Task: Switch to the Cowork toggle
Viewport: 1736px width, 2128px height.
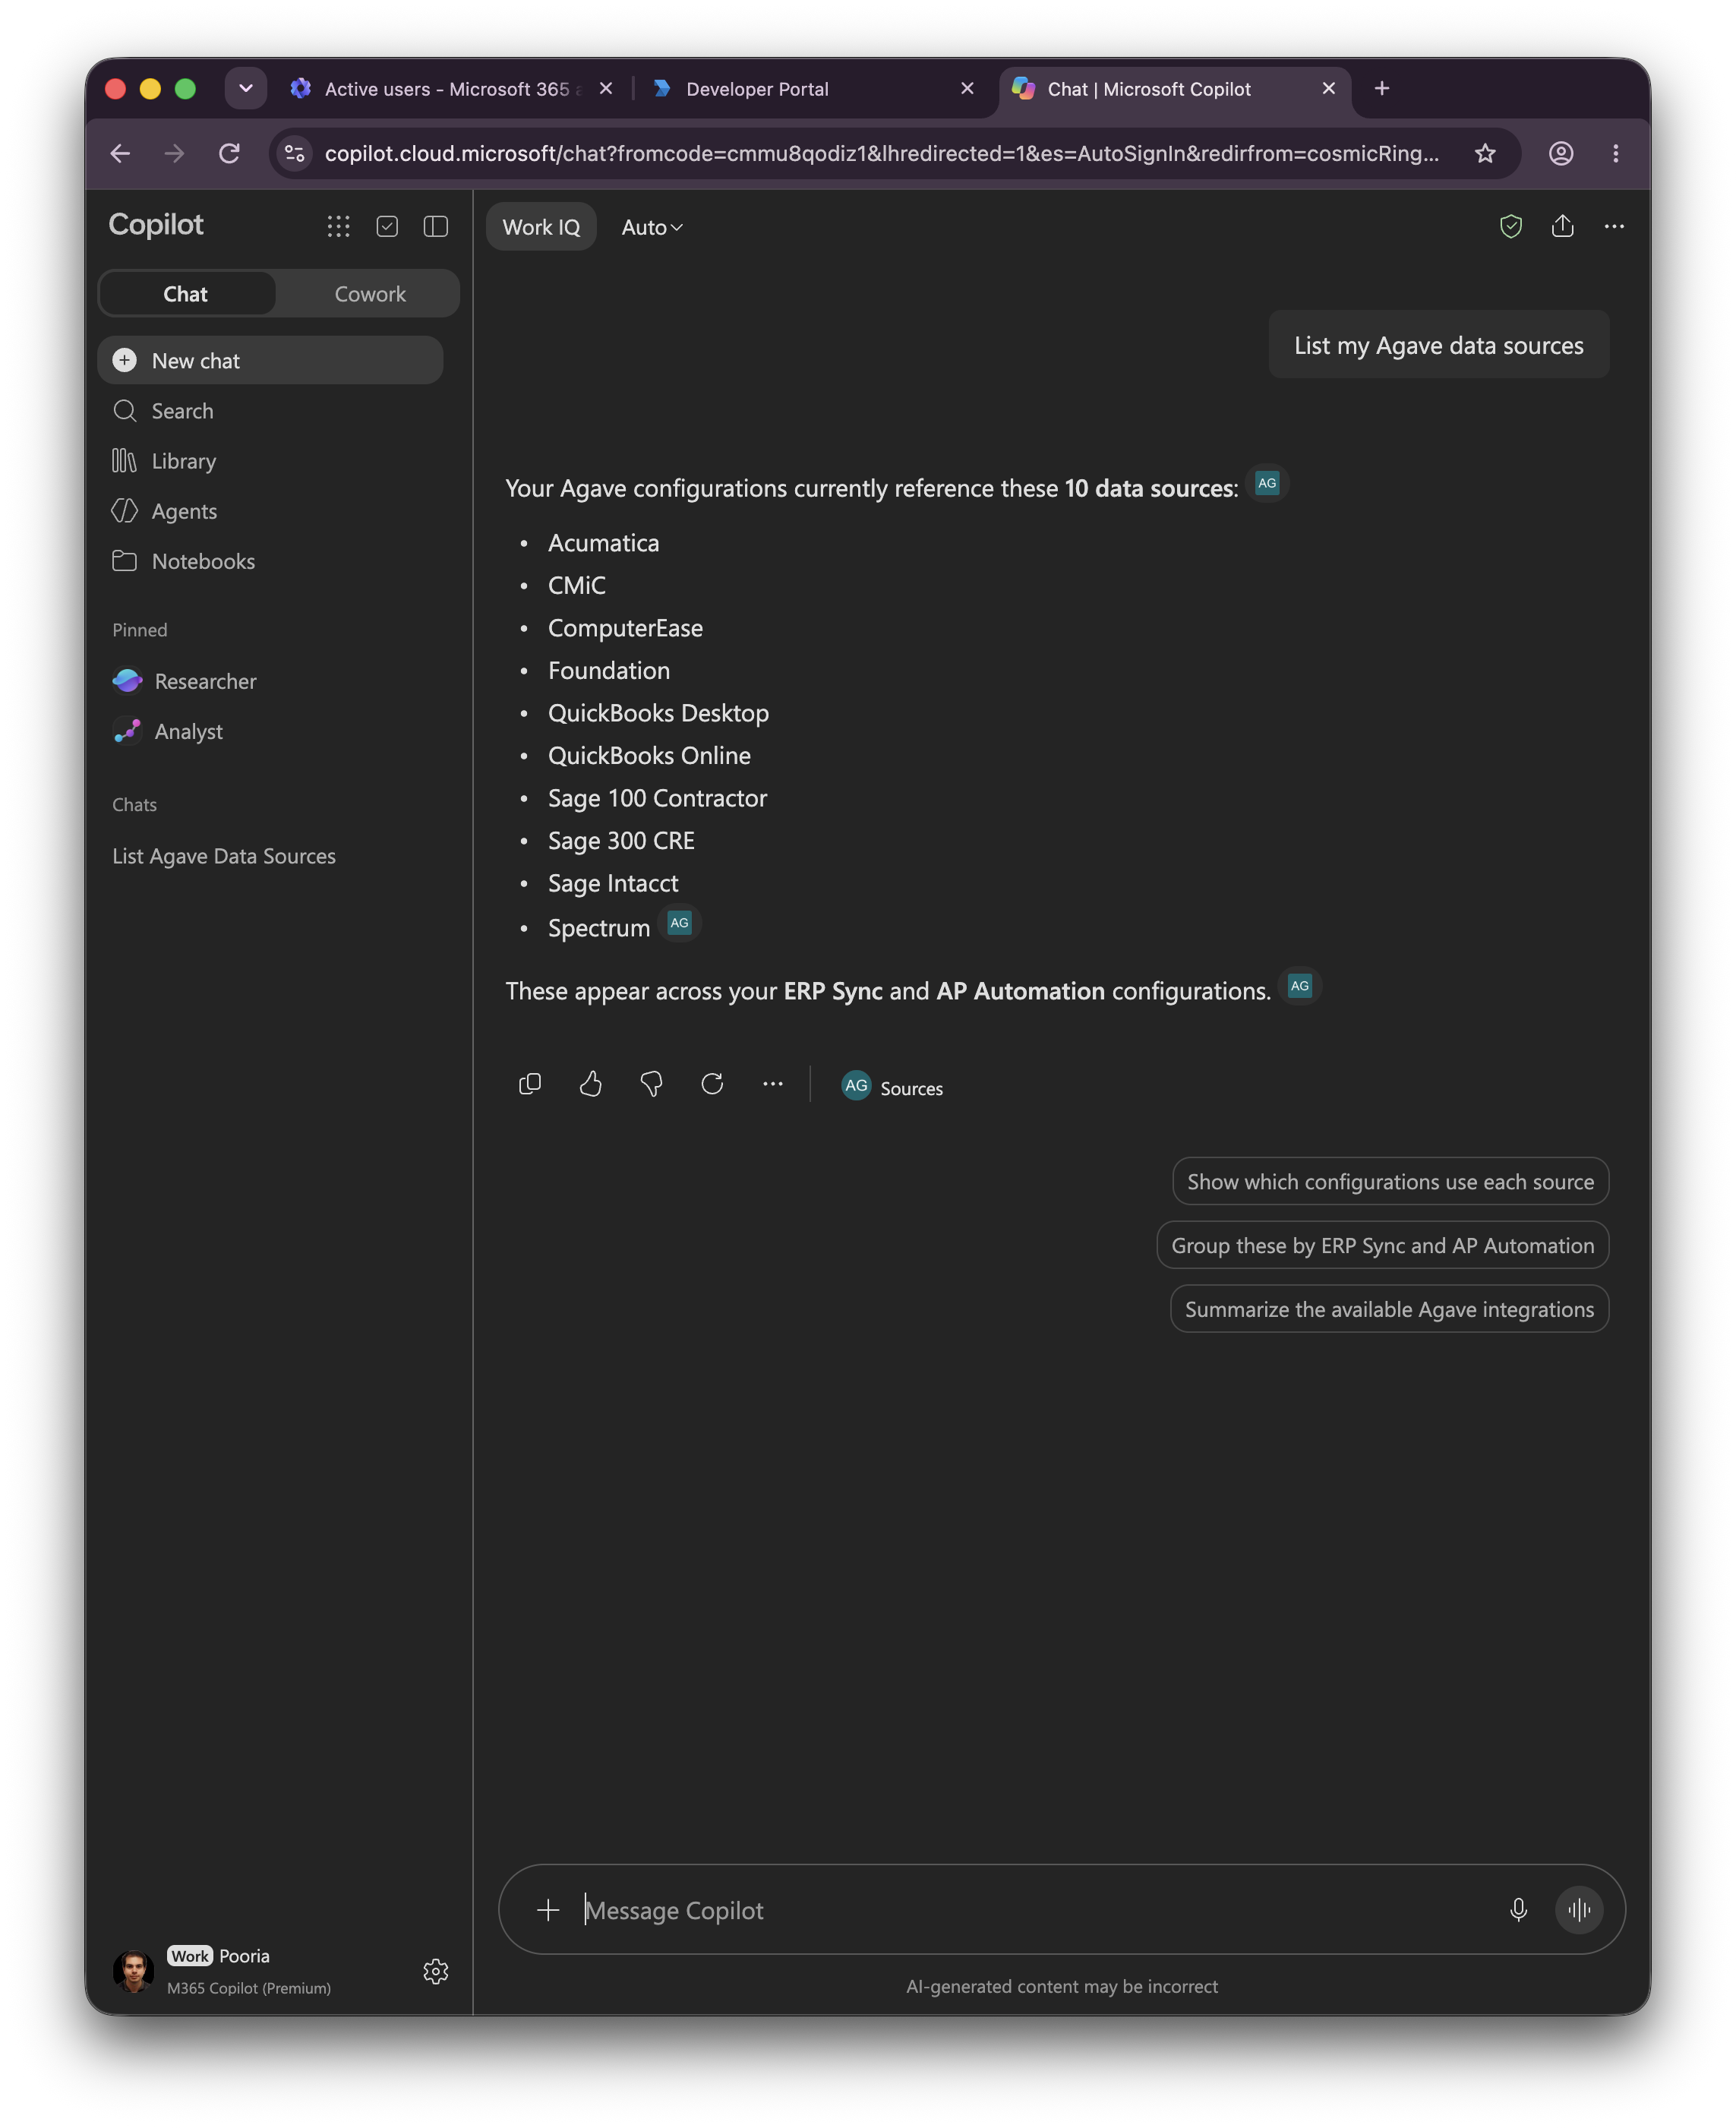Action: 370,293
